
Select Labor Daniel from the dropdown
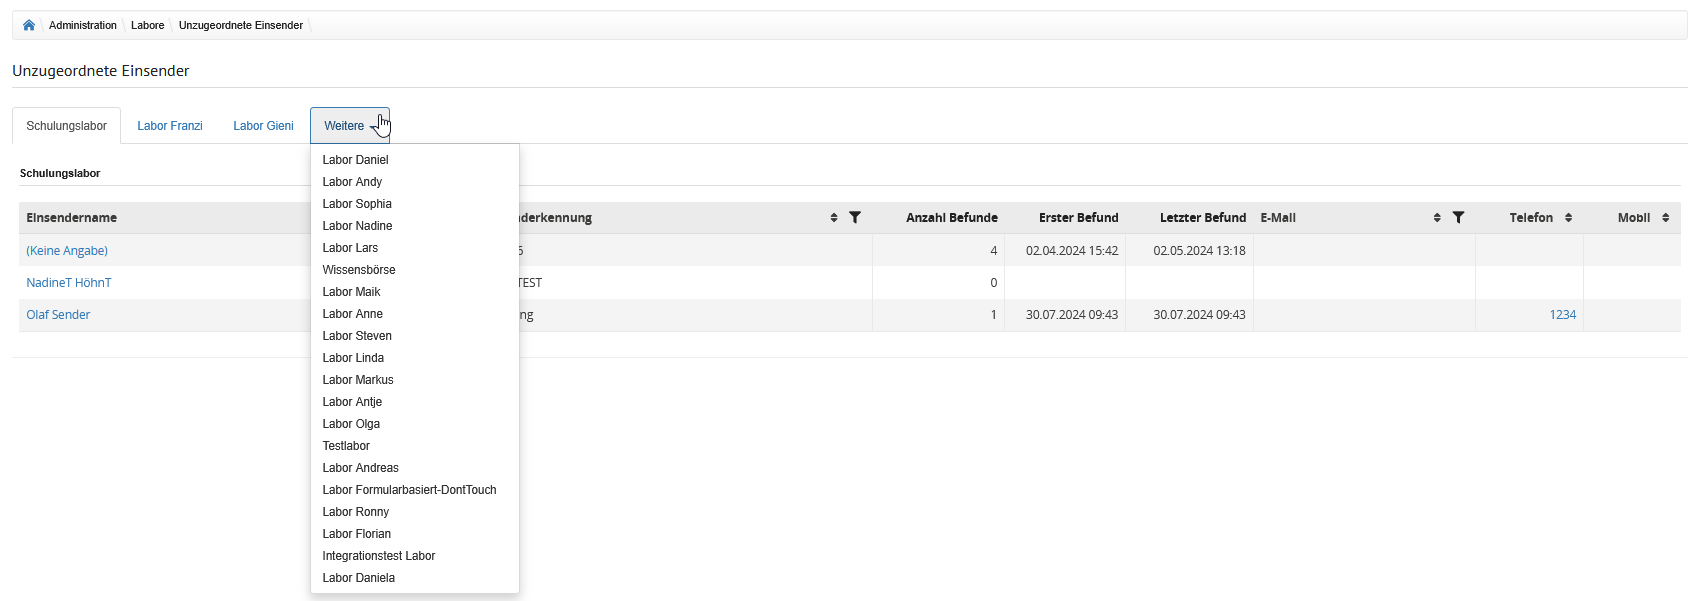355,160
